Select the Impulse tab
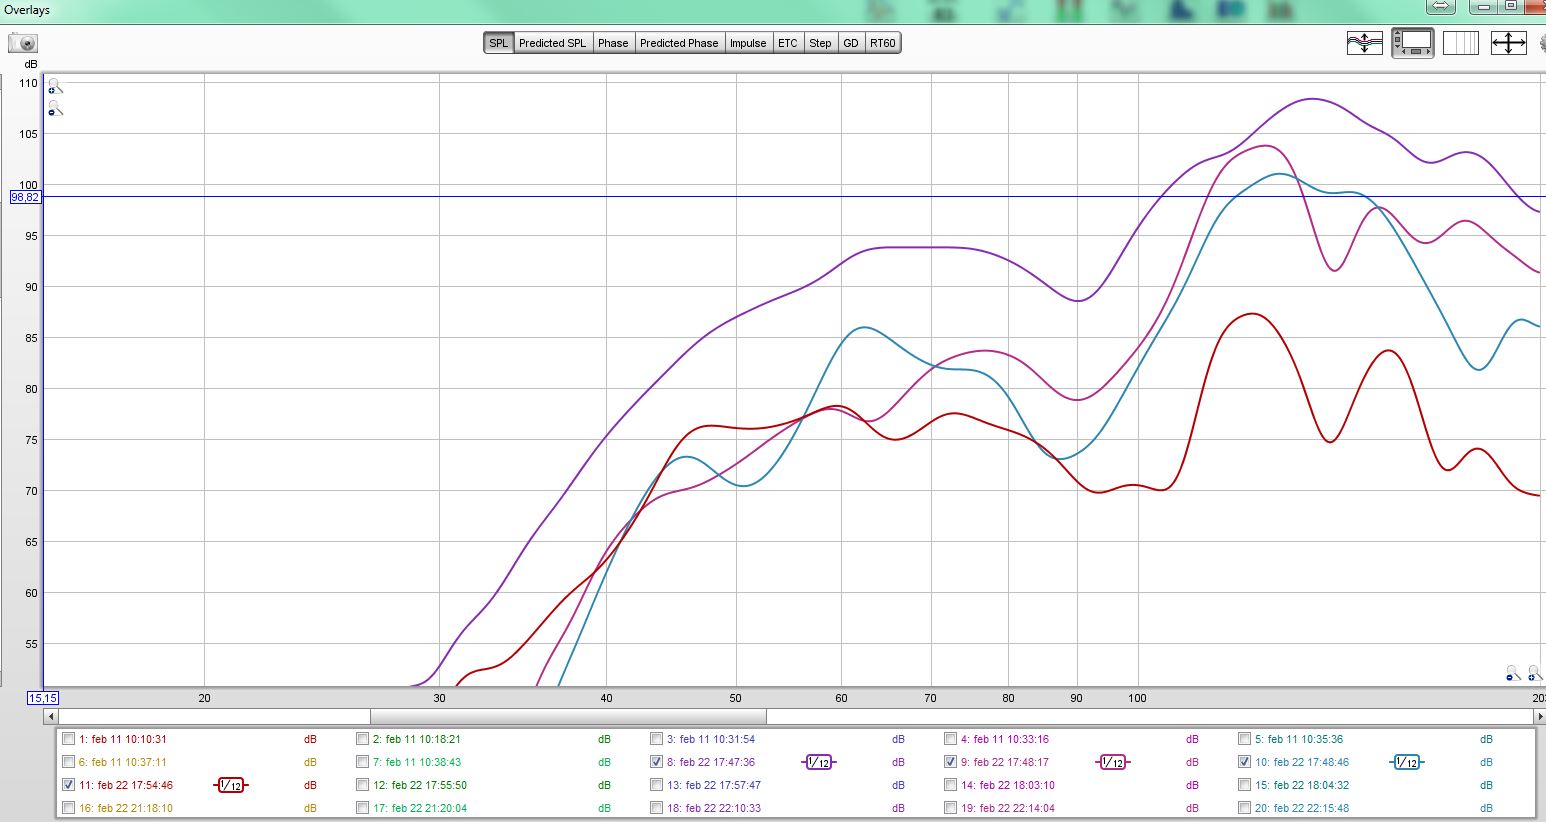The width and height of the screenshot is (1546, 822). tap(747, 43)
